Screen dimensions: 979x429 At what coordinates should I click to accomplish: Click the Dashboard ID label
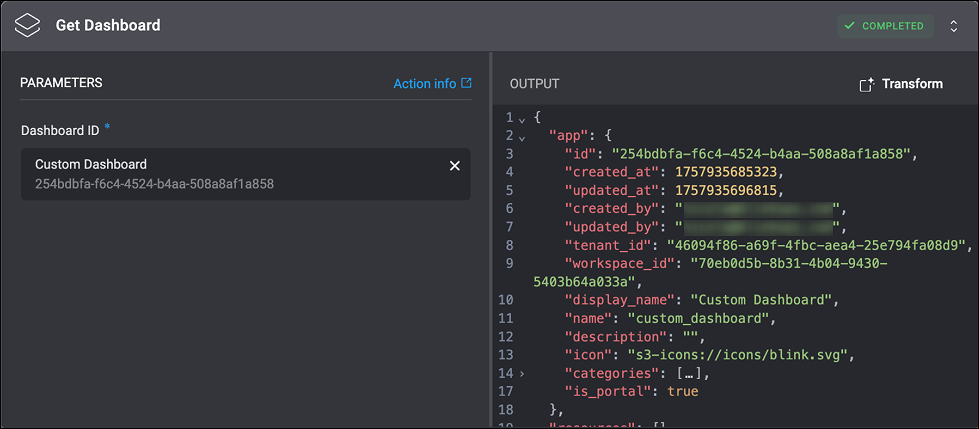(x=60, y=131)
